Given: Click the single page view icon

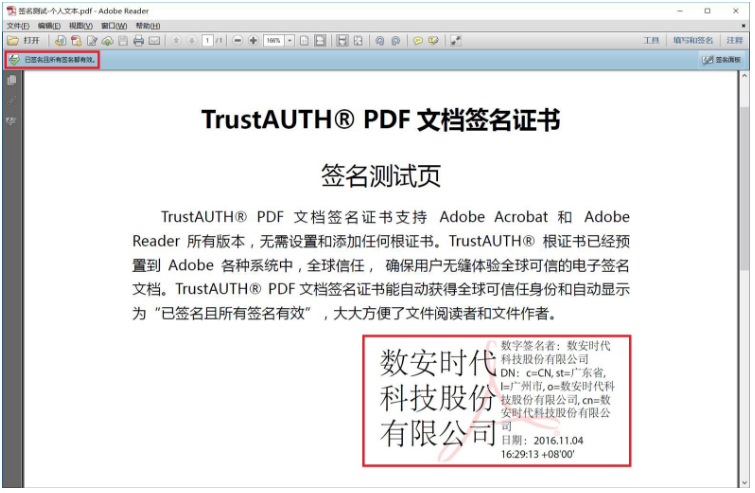Looking at the screenshot, I should 304,41.
